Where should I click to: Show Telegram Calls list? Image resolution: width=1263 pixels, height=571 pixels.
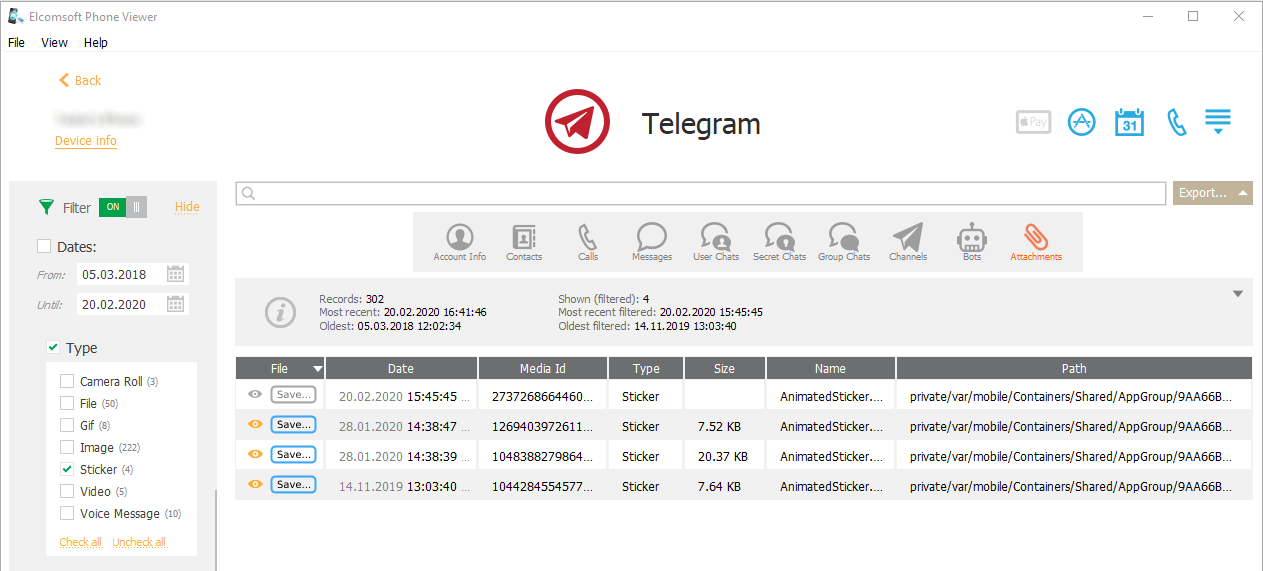tap(588, 242)
